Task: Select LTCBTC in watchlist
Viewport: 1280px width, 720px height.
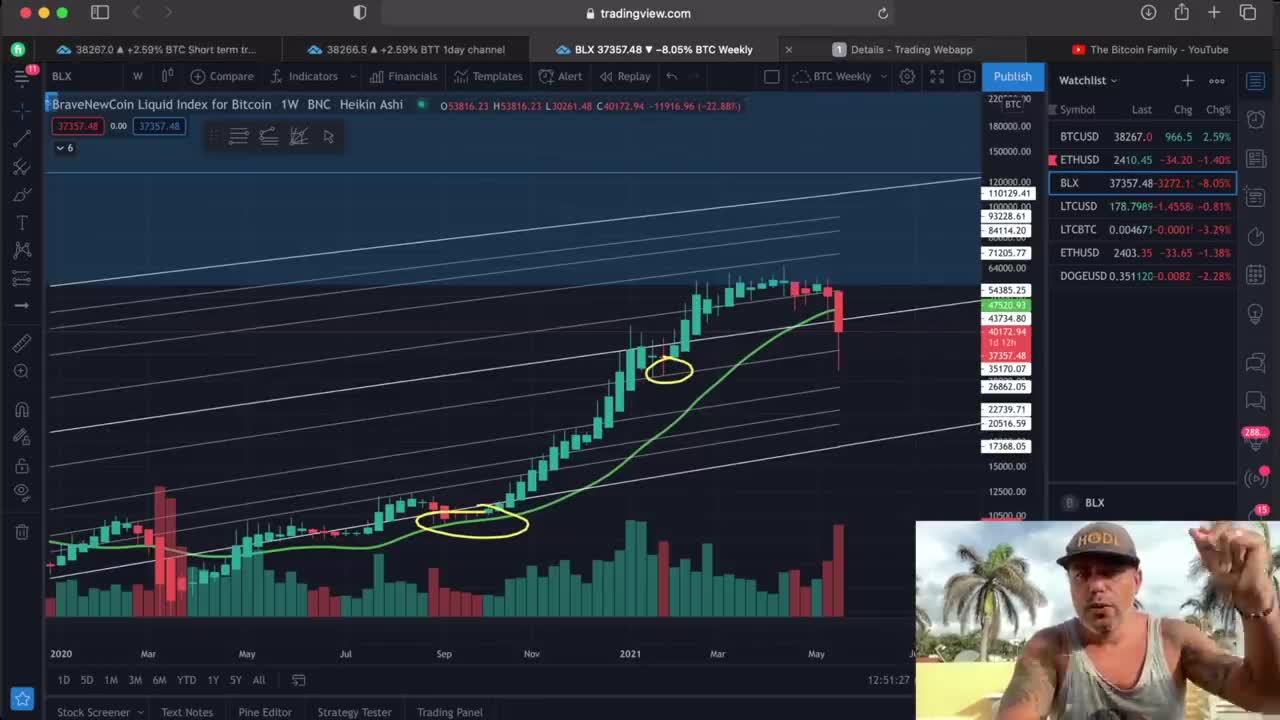Action: [1142, 229]
